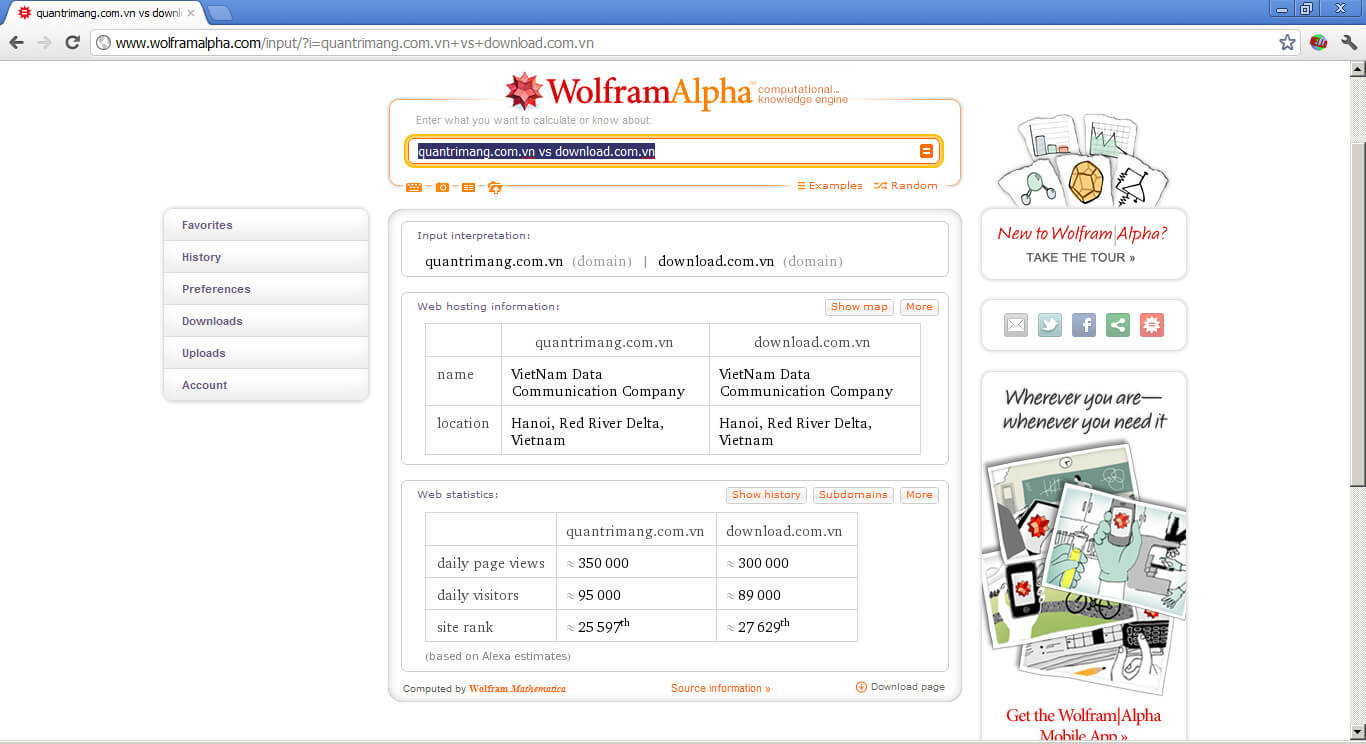Share on Twitter using the bird icon
Viewport: 1366px width, 744px height.
tap(1050, 325)
